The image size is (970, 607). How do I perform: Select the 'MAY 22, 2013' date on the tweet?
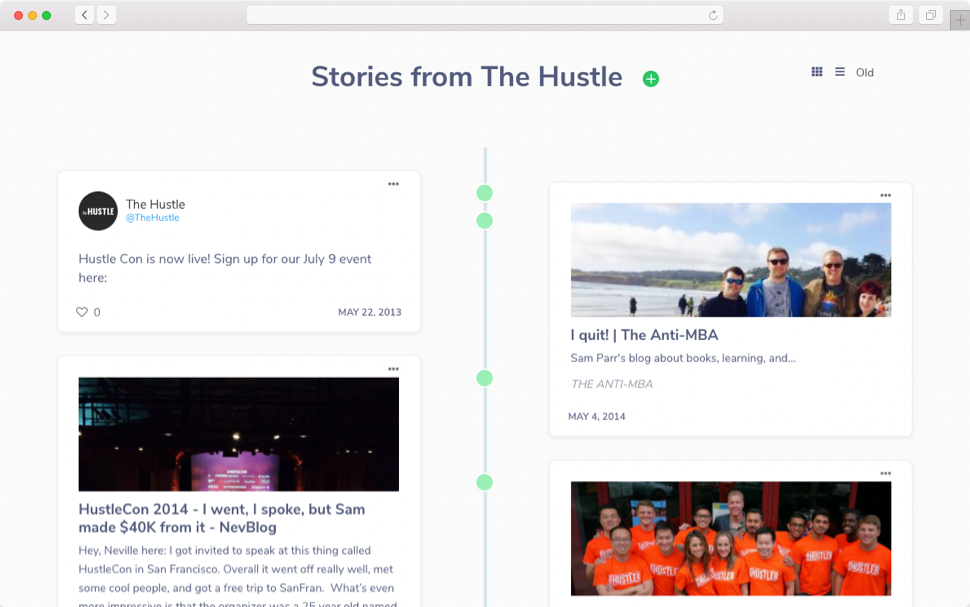(369, 312)
